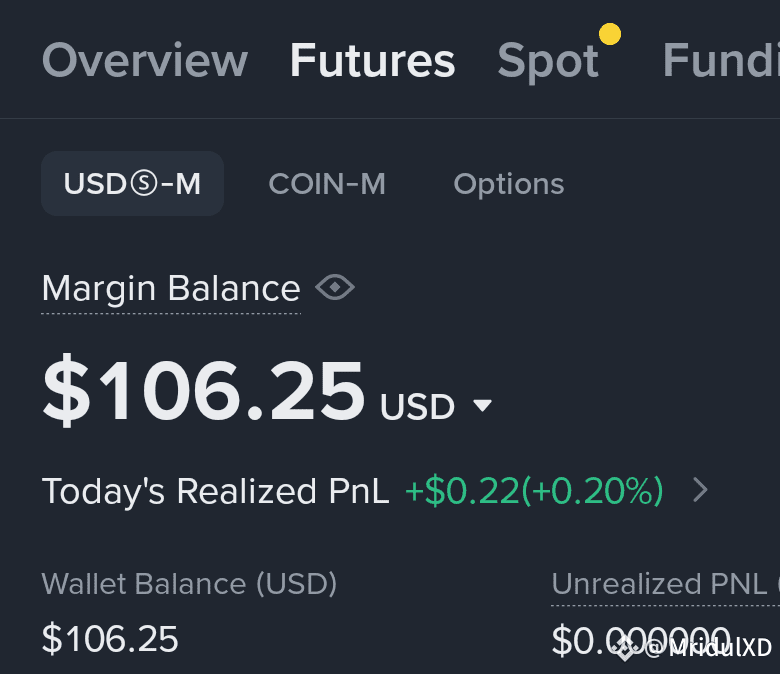Expand Today's Realized PnL details chevron
The height and width of the screenshot is (674, 780).
[700, 490]
